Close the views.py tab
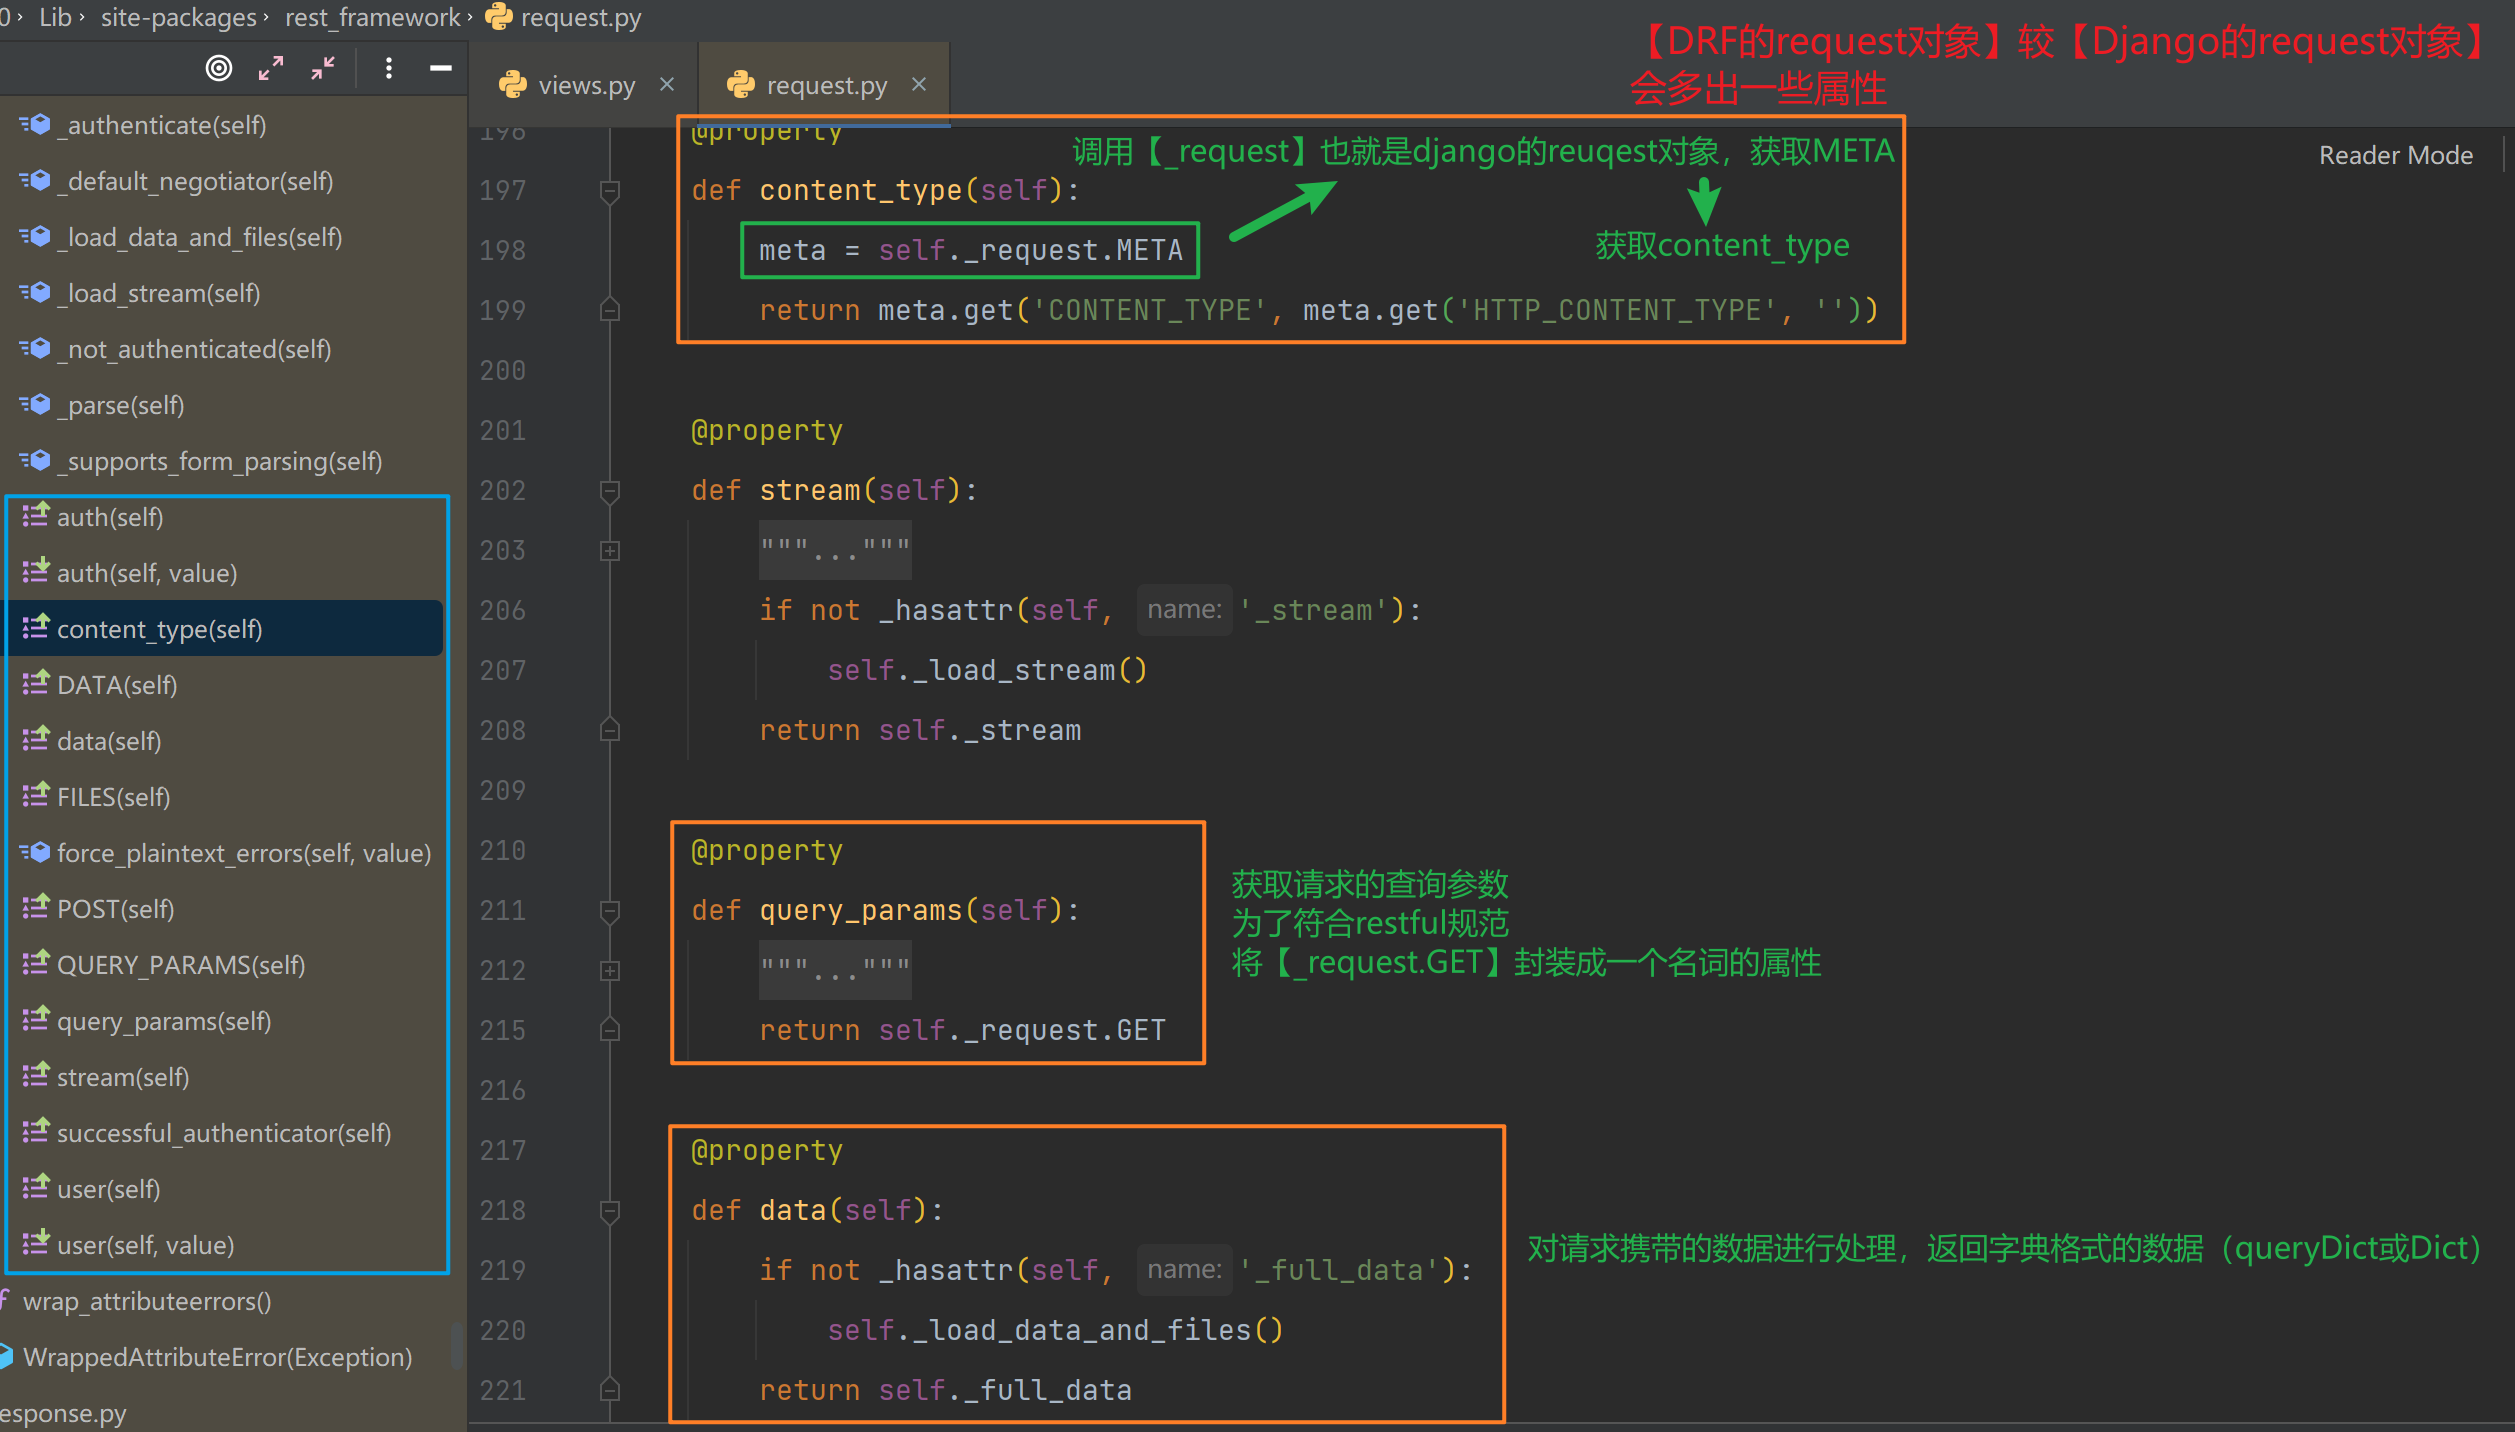 [x=667, y=85]
